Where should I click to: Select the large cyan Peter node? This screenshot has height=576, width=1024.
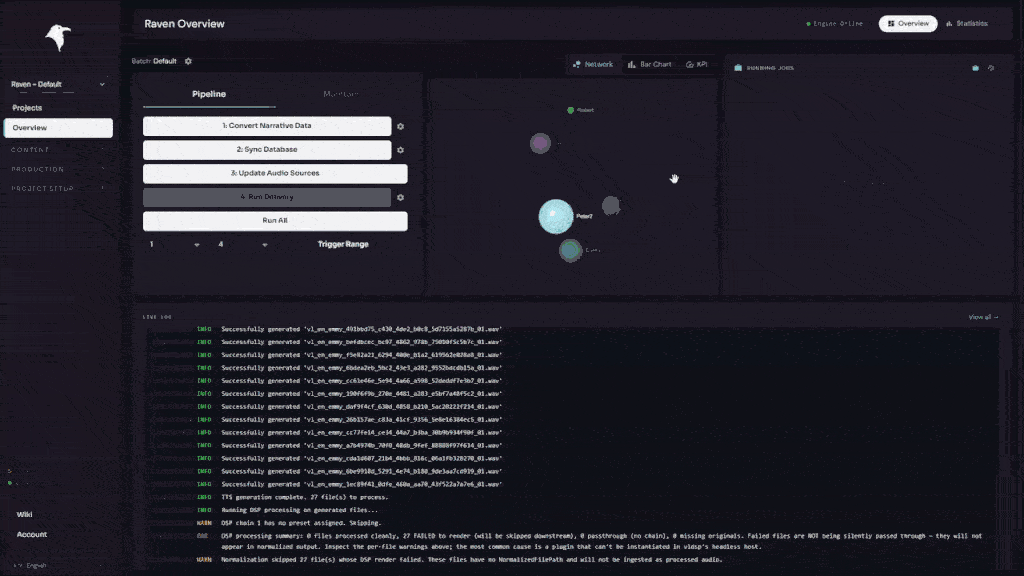(556, 216)
